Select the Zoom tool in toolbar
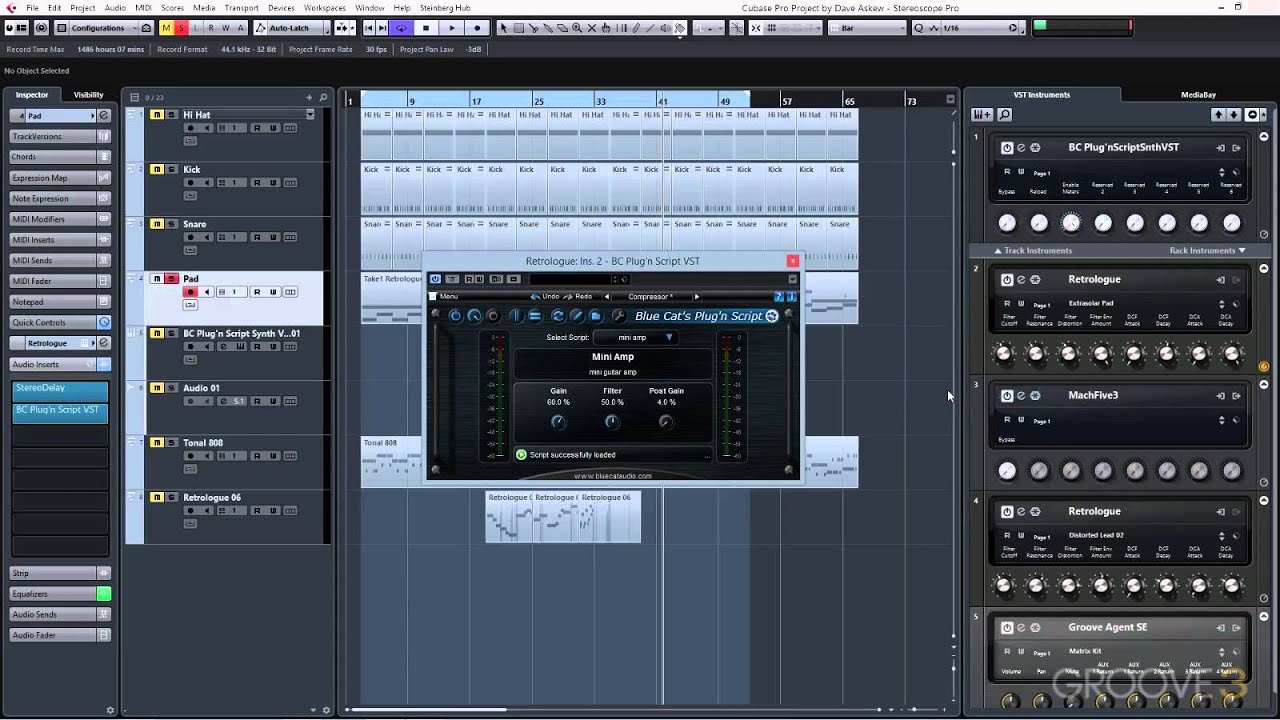 tap(577, 28)
